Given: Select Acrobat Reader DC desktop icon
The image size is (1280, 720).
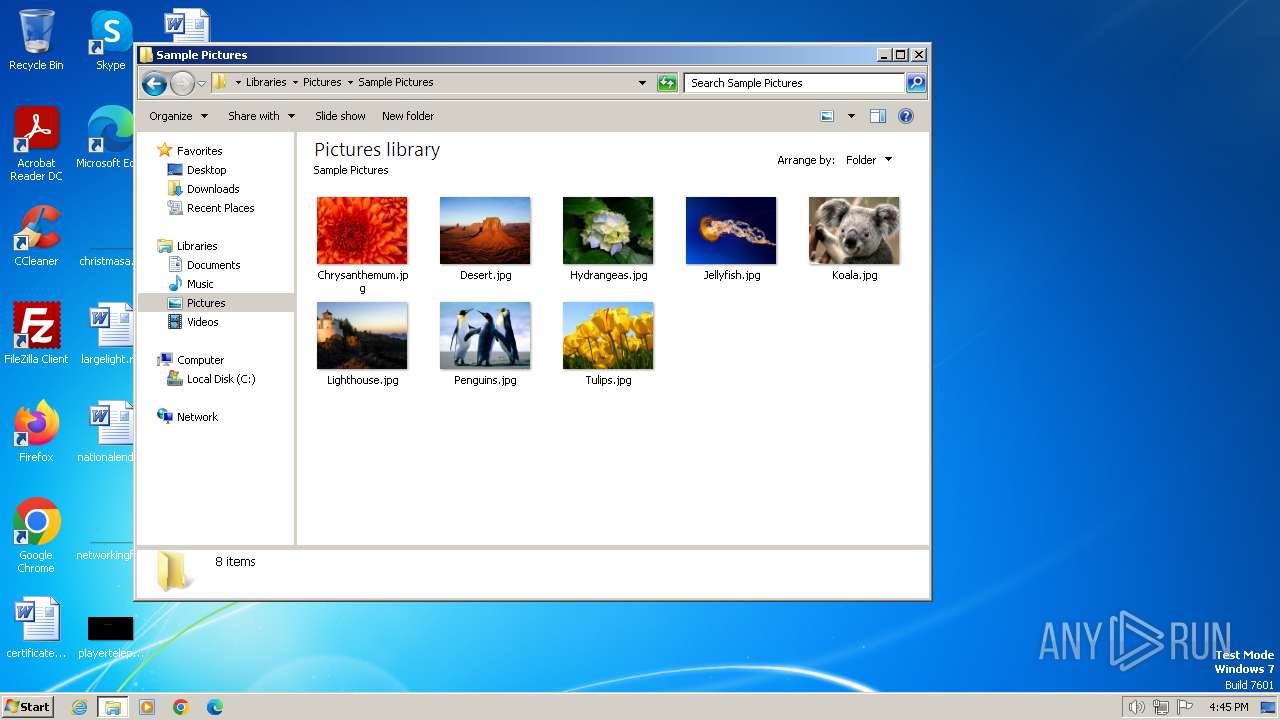Looking at the screenshot, I should click(36, 144).
